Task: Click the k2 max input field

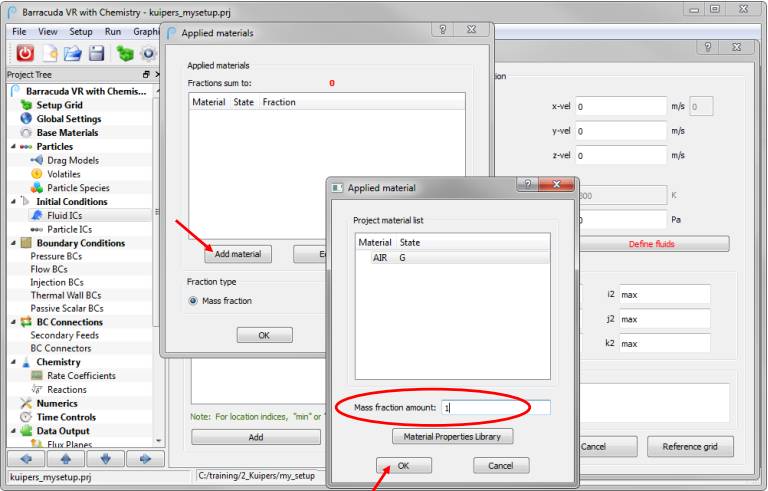Action: pyautogui.click(x=665, y=344)
